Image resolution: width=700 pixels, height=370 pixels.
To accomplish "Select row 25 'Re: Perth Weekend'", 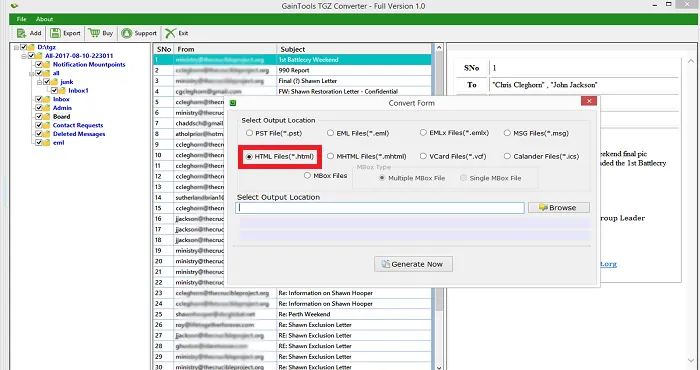I will (x=293, y=314).
